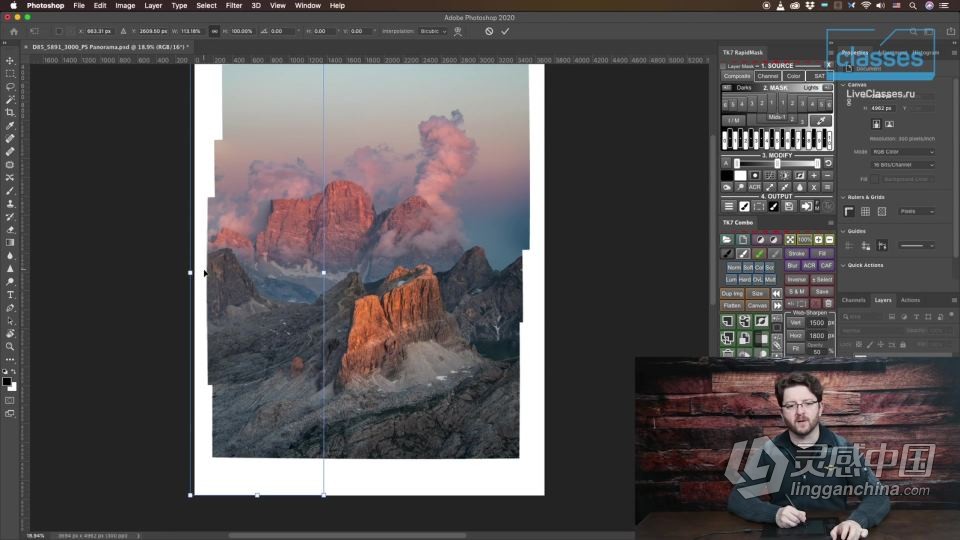
Task: Cancel transform with the circle-slash icon
Action: (489, 31)
